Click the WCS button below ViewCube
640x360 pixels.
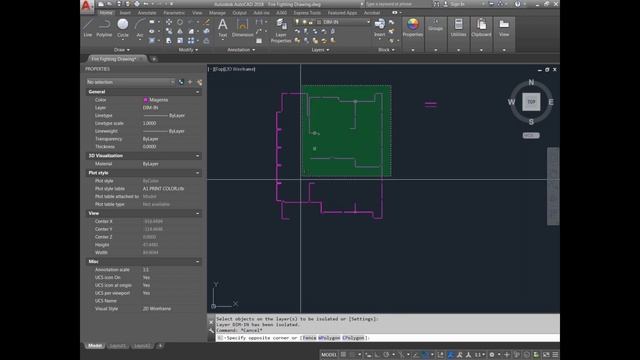[x=531, y=135]
